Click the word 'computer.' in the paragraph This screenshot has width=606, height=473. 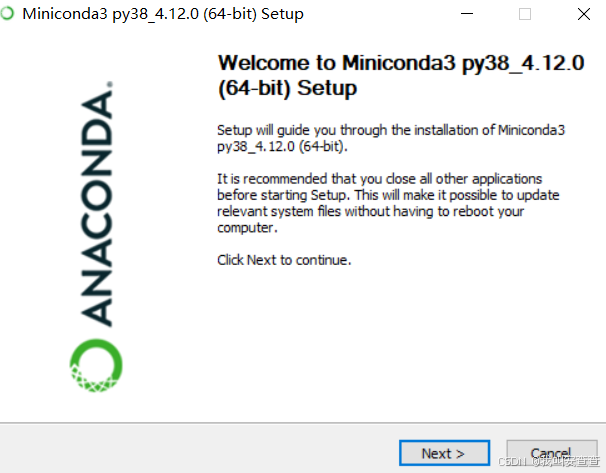click(247, 228)
